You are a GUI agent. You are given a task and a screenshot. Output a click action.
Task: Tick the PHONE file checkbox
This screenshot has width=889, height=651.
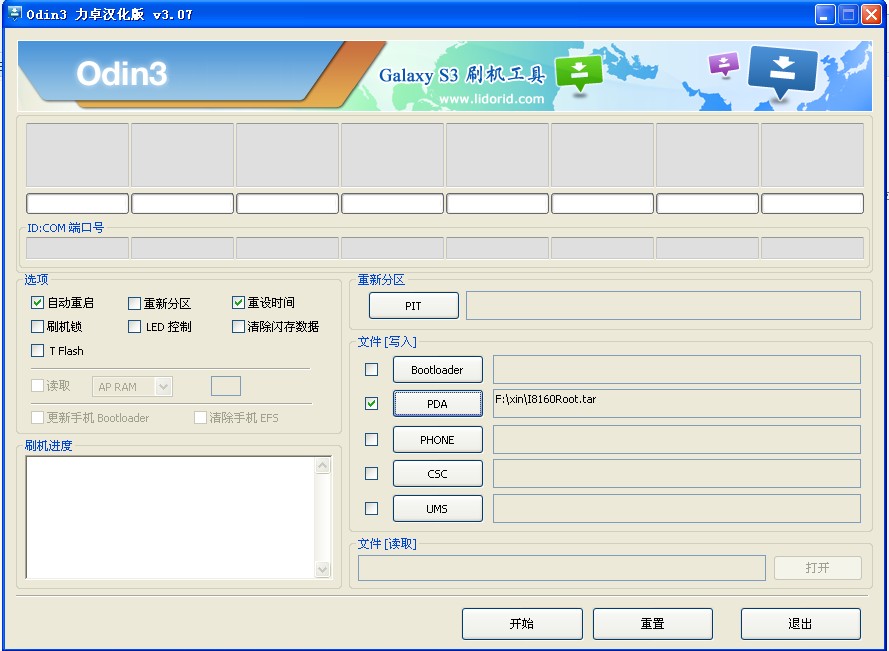(371, 439)
